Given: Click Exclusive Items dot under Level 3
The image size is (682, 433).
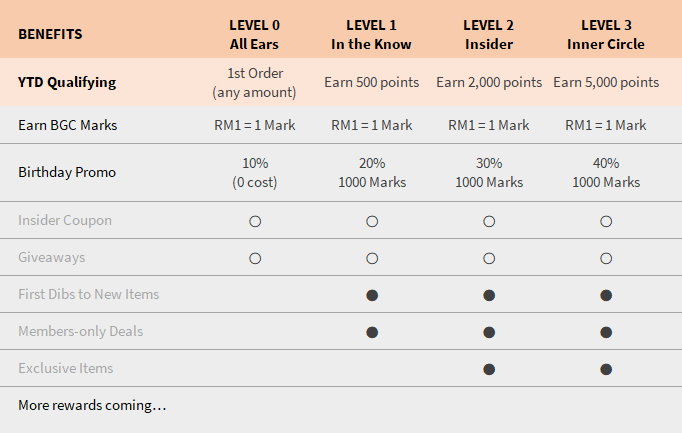Looking at the screenshot, I should pos(606,369).
